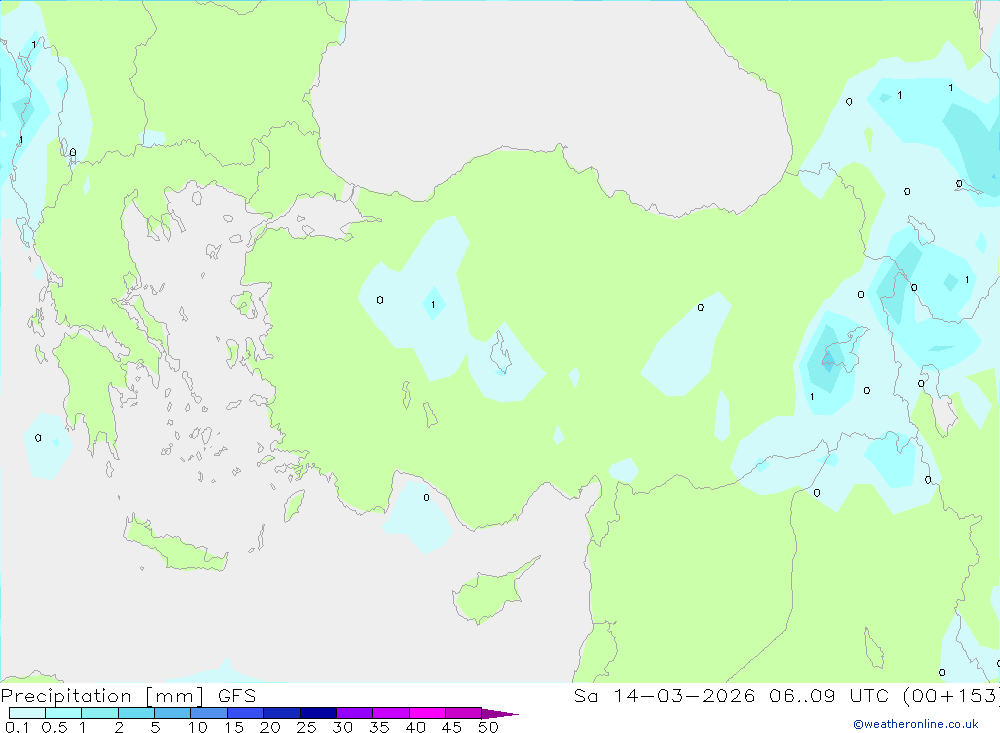Click the navy swatch between 25 and 30

click(x=318, y=713)
